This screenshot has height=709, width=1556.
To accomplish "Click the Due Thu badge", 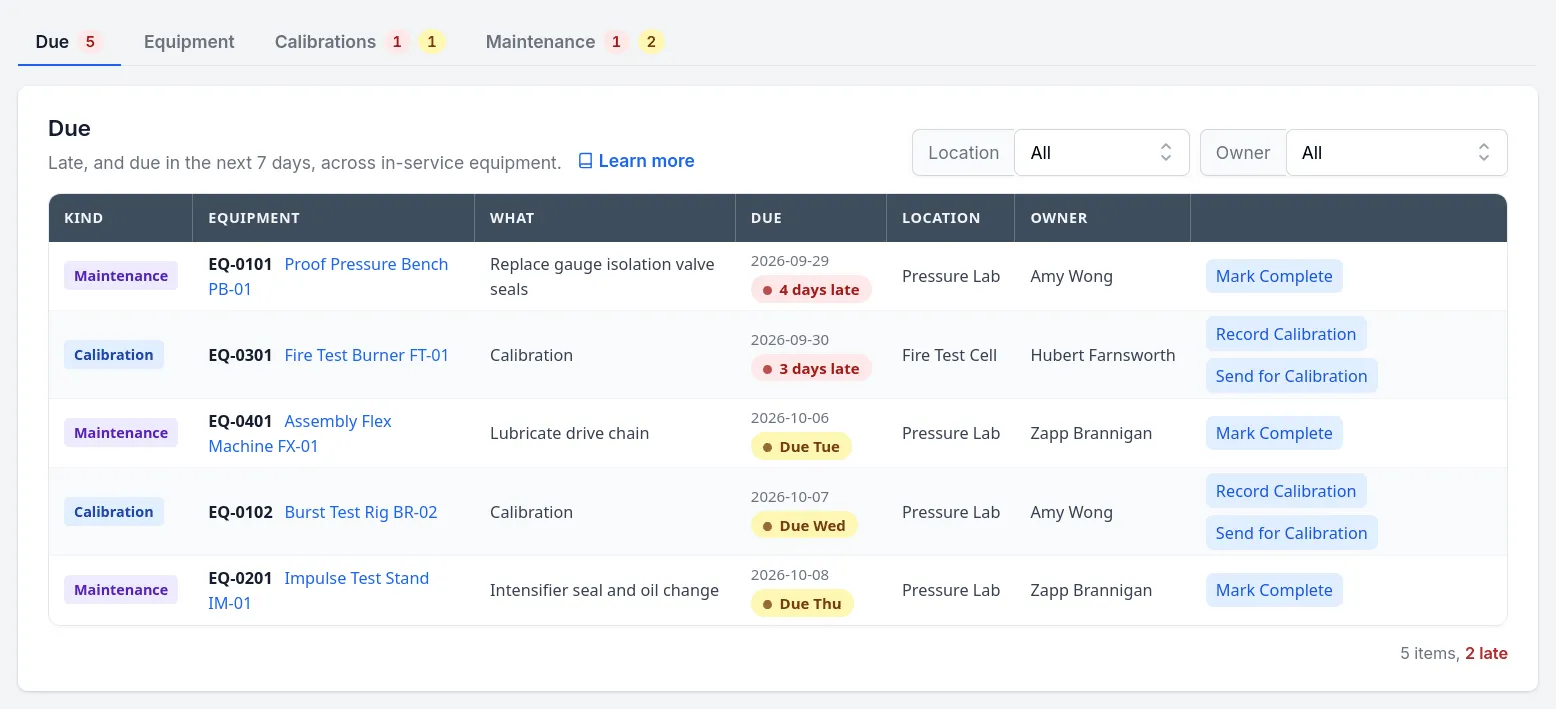I will tap(802, 604).
